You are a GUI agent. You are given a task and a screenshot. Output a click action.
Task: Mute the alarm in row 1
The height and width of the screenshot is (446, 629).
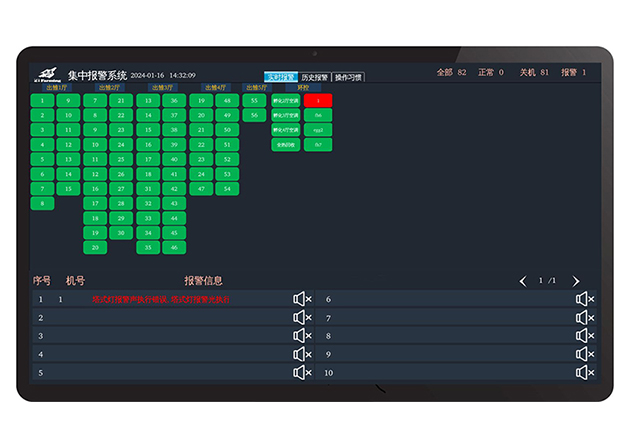(x=302, y=299)
